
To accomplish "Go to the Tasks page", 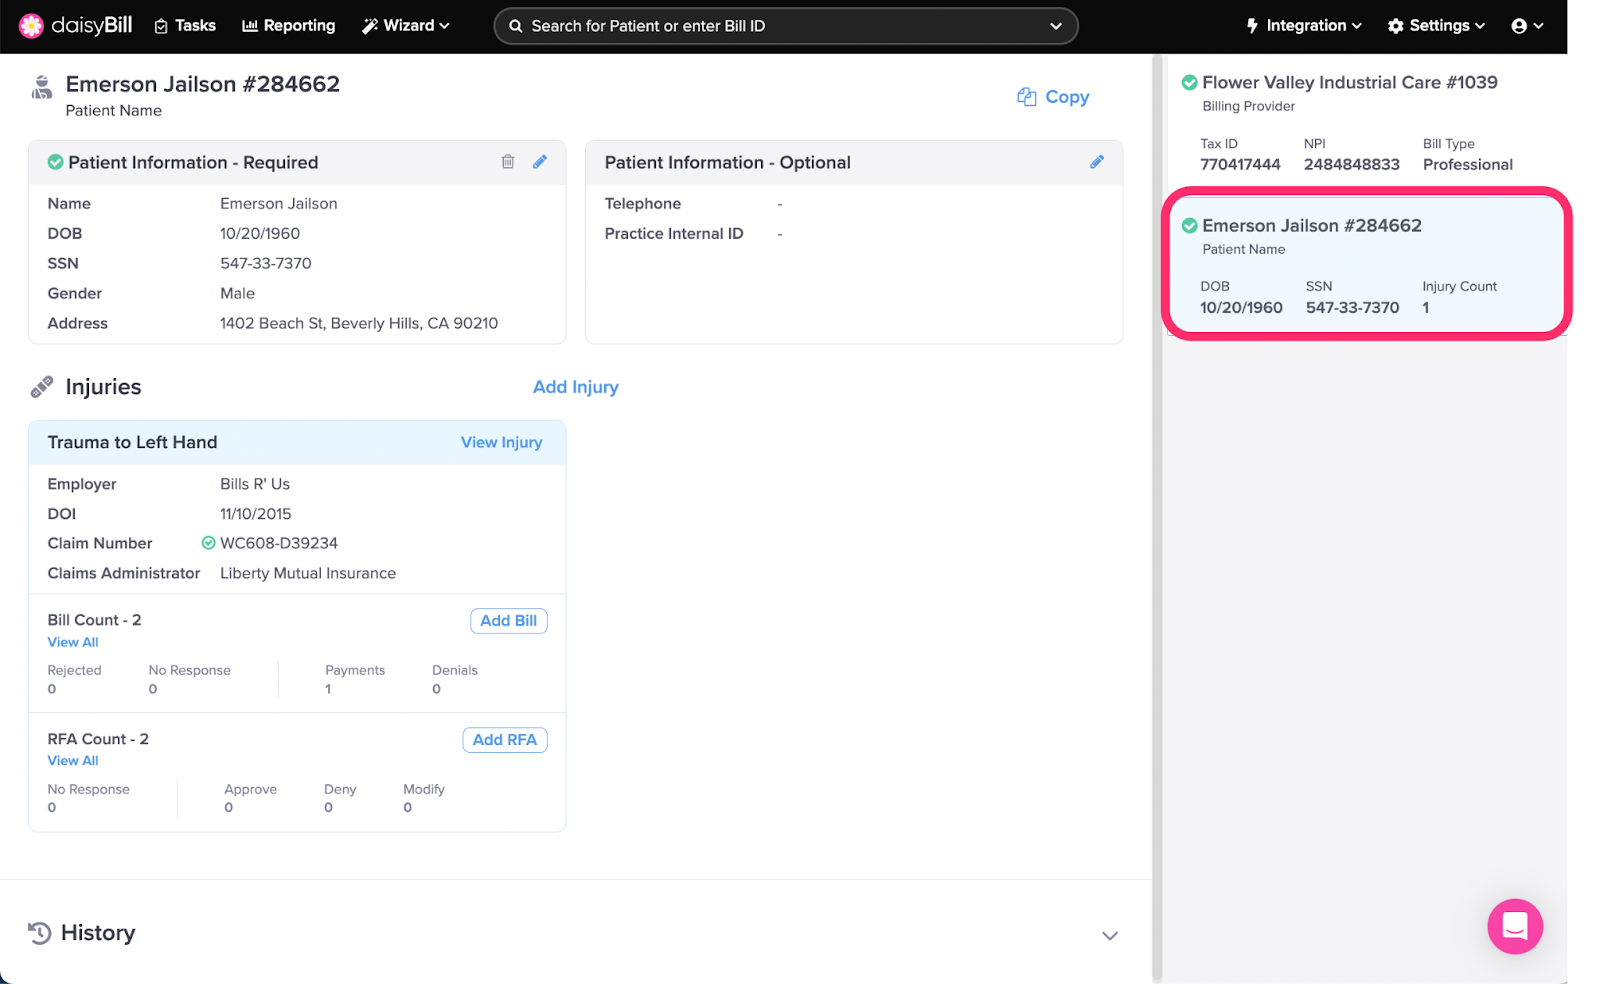I will [185, 26].
